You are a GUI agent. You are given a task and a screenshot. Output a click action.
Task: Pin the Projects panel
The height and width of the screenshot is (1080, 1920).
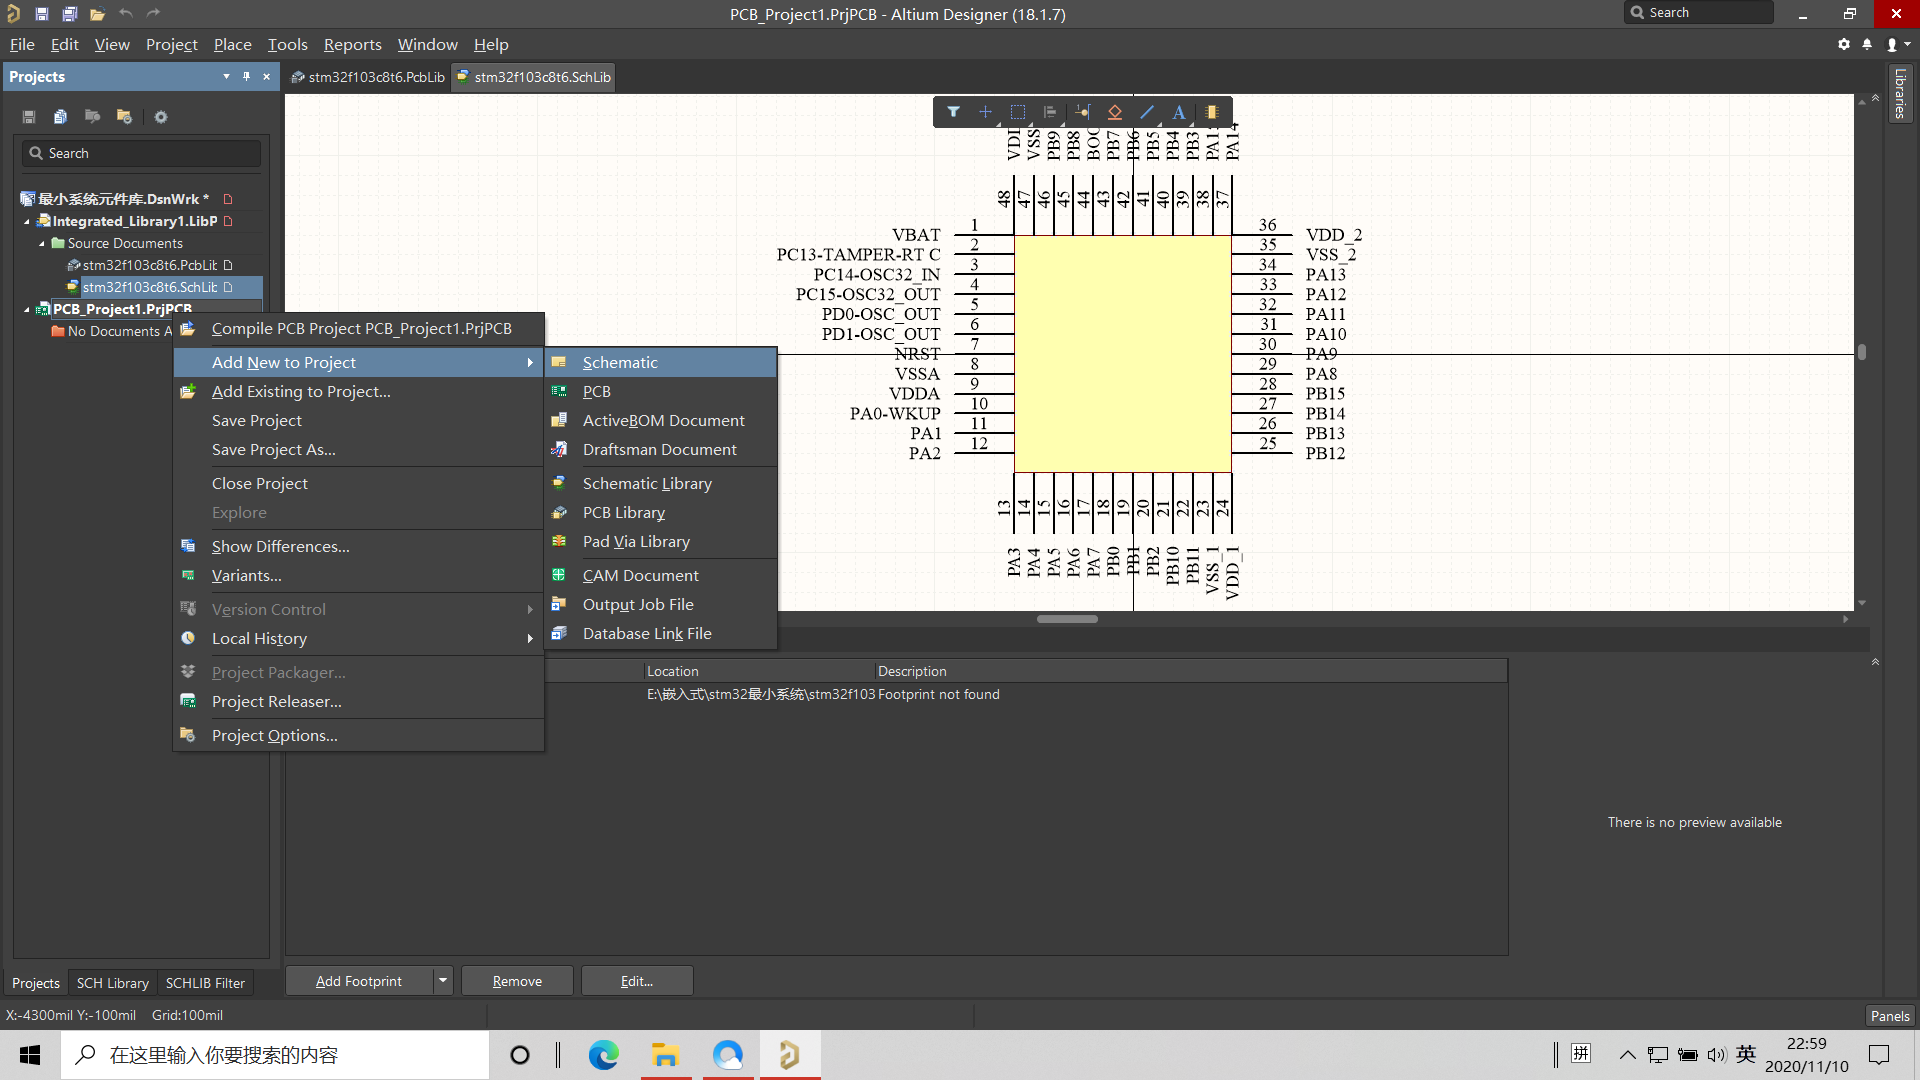click(x=246, y=76)
